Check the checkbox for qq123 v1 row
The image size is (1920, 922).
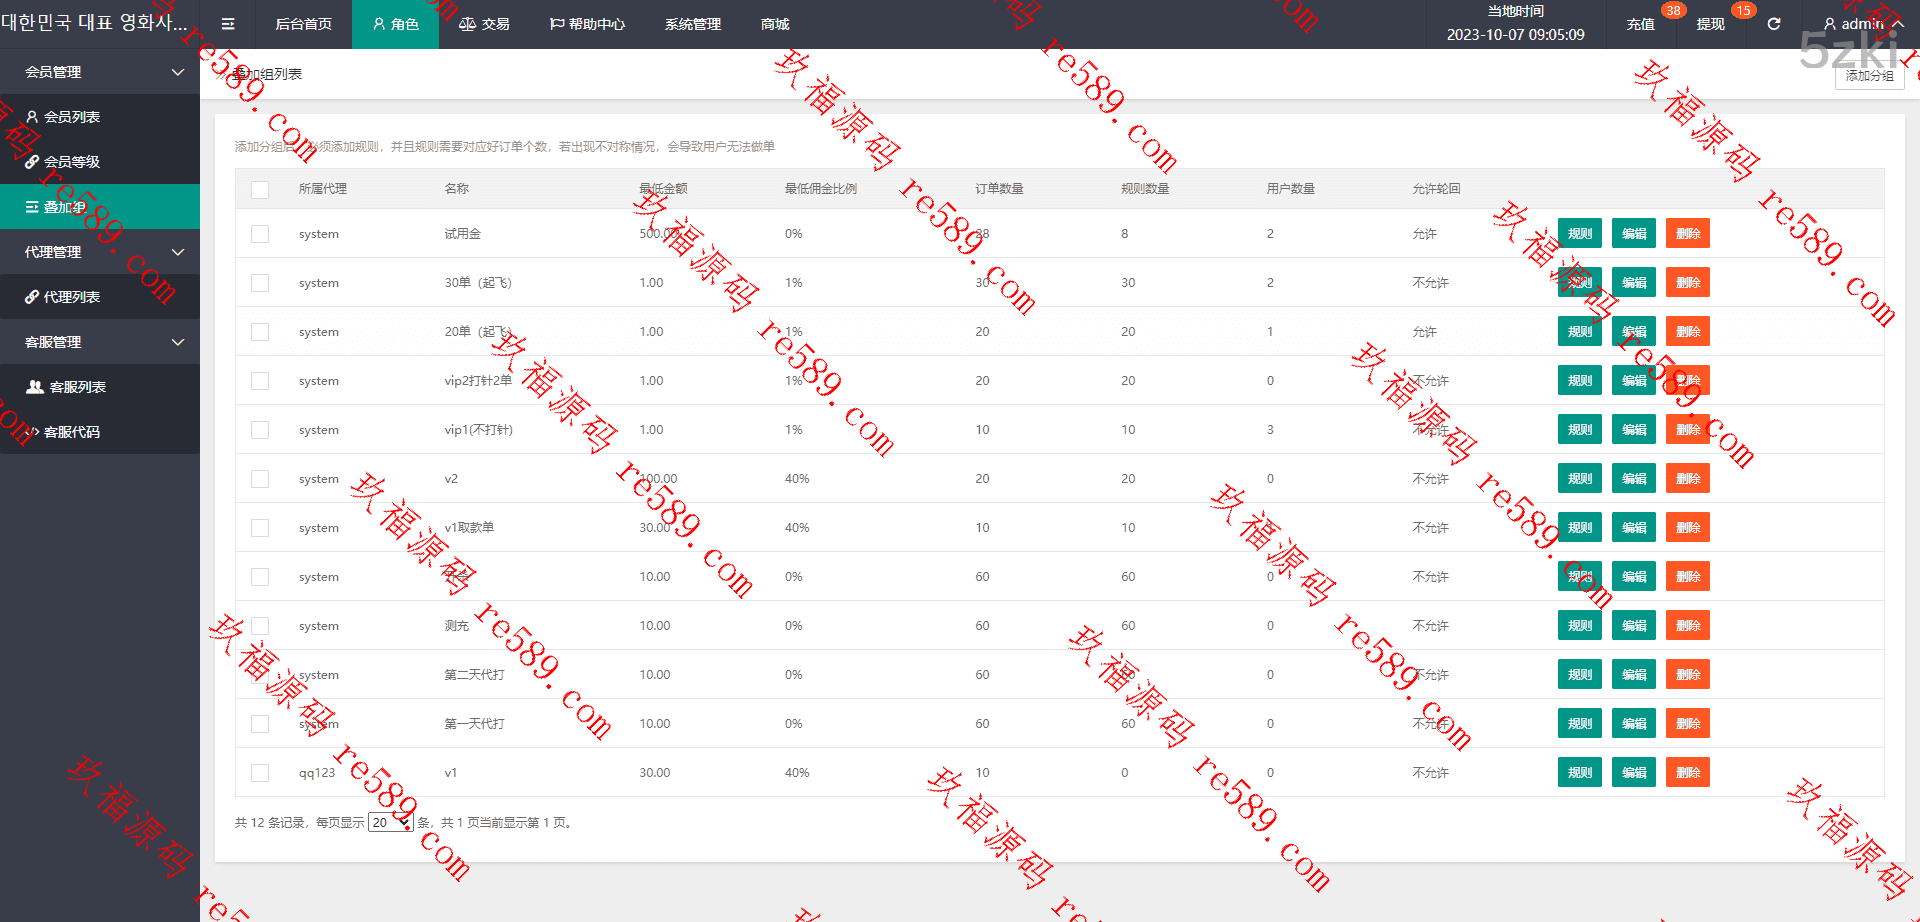260,773
